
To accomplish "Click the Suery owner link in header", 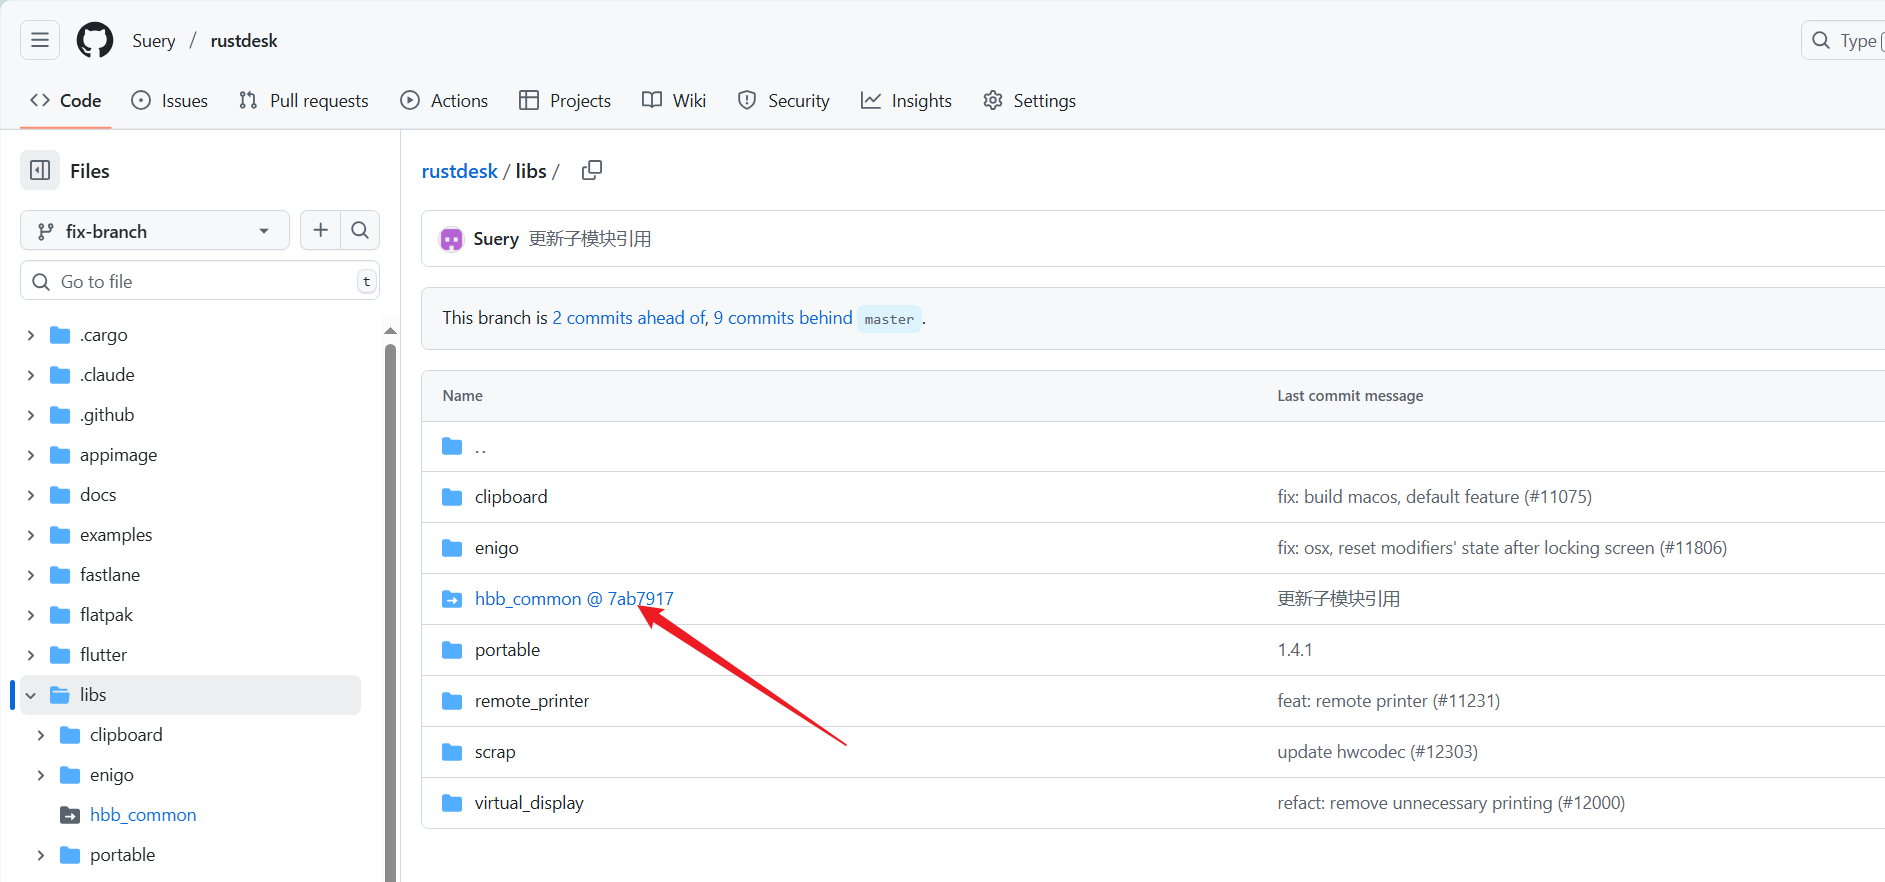I will [154, 41].
